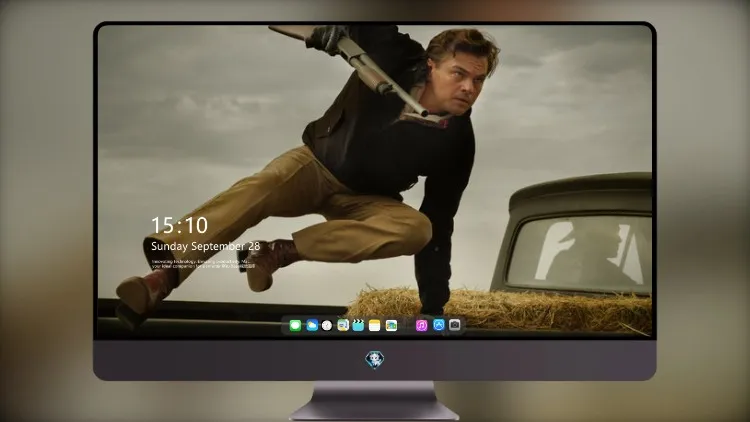Open the green Messages app in the dock
The image size is (750, 422).
click(295, 326)
